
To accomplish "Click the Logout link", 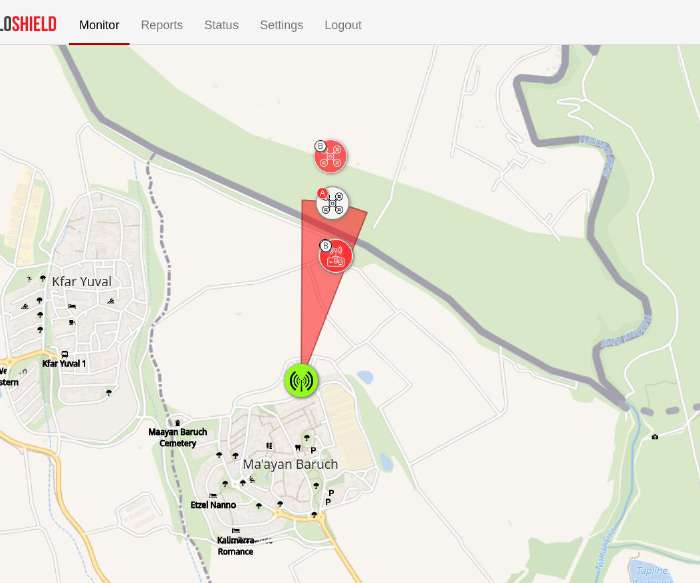I will (x=343, y=25).
